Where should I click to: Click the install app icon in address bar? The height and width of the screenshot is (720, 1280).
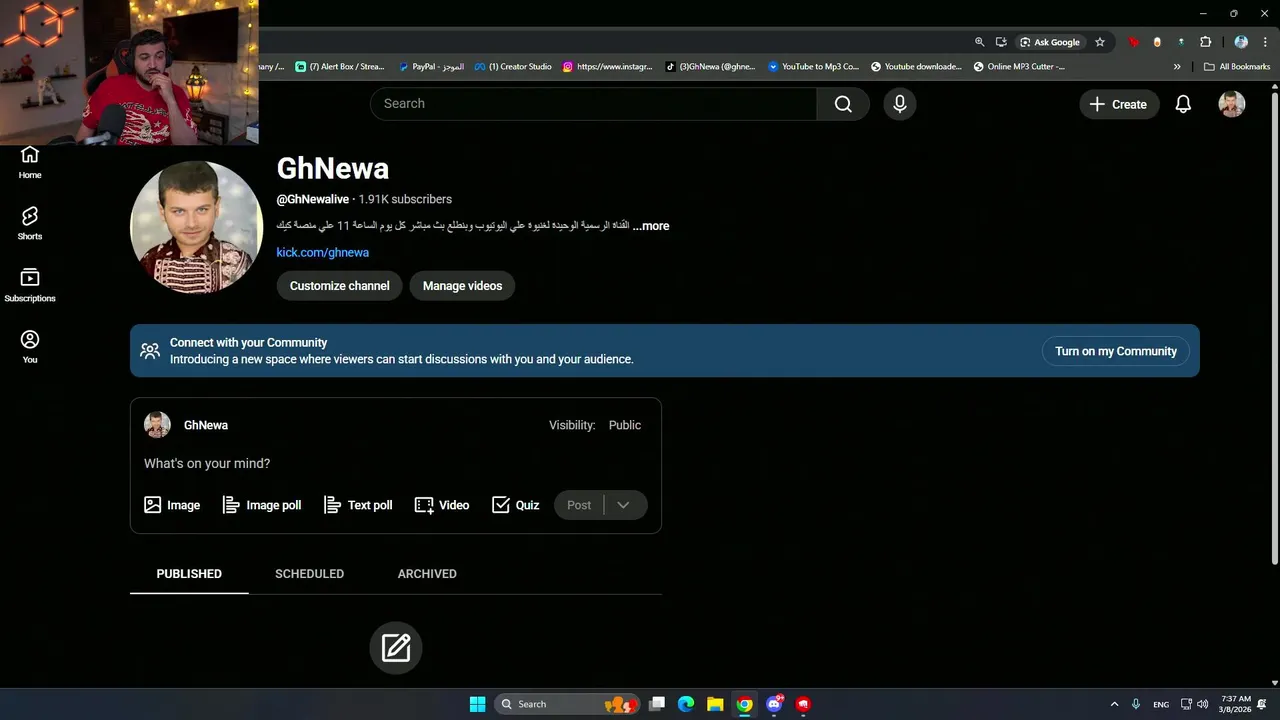pos(1001,42)
